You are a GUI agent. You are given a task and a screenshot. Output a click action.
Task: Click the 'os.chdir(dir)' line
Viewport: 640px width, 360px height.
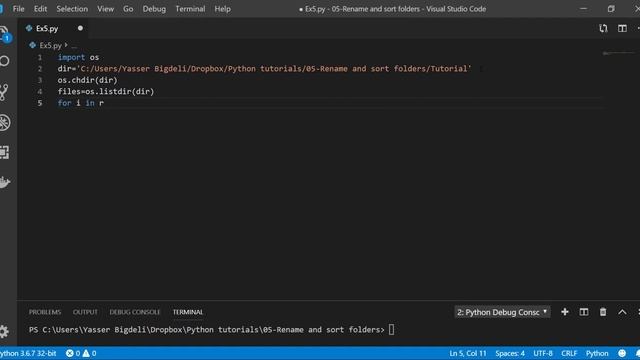pyautogui.click(x=87, y=80)
